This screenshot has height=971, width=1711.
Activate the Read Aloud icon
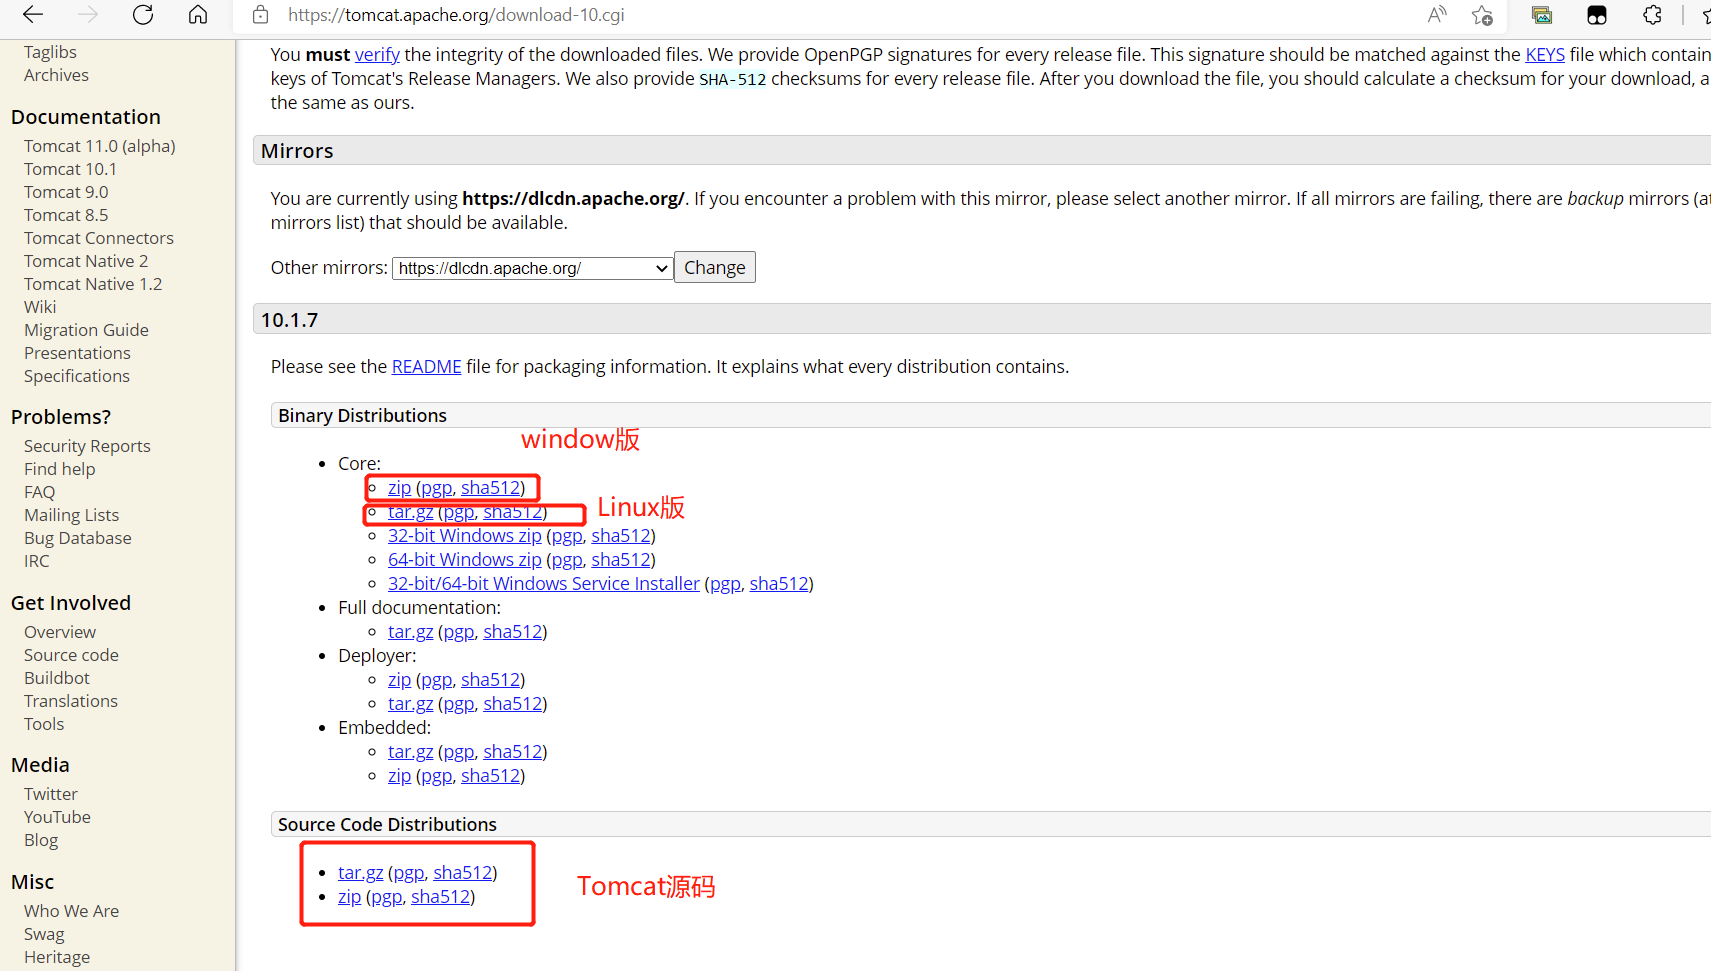[1437, 15]
